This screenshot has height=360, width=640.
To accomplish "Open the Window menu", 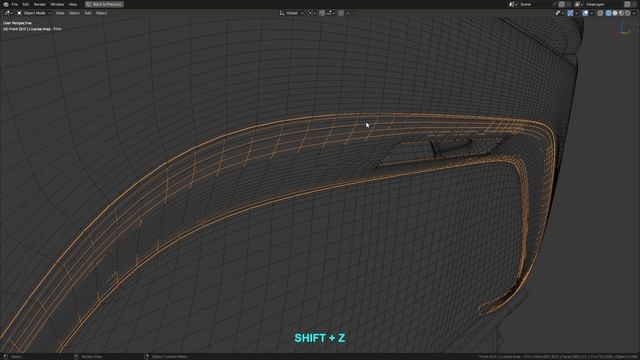I will (57, 4).
